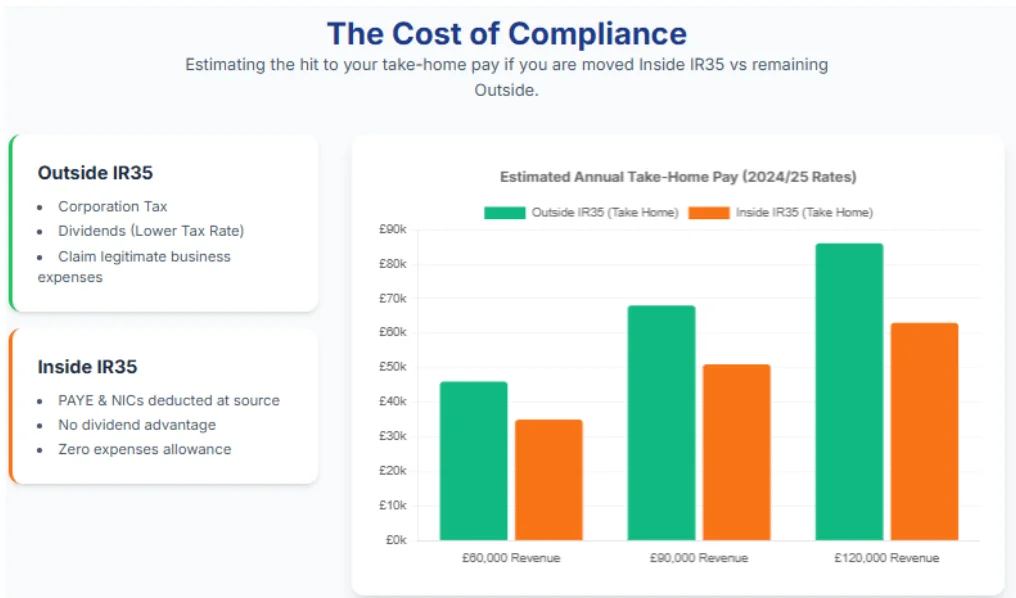Click the Inside IR35 card heading

pyautogui.click(x=89, y=367)
